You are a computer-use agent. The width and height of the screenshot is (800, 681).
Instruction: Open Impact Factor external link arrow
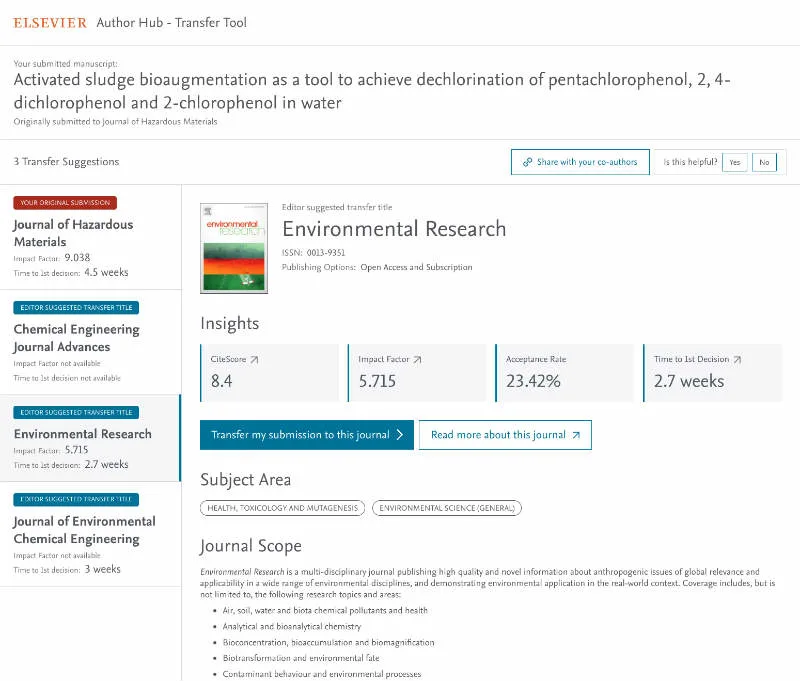[x=417, y=360]
